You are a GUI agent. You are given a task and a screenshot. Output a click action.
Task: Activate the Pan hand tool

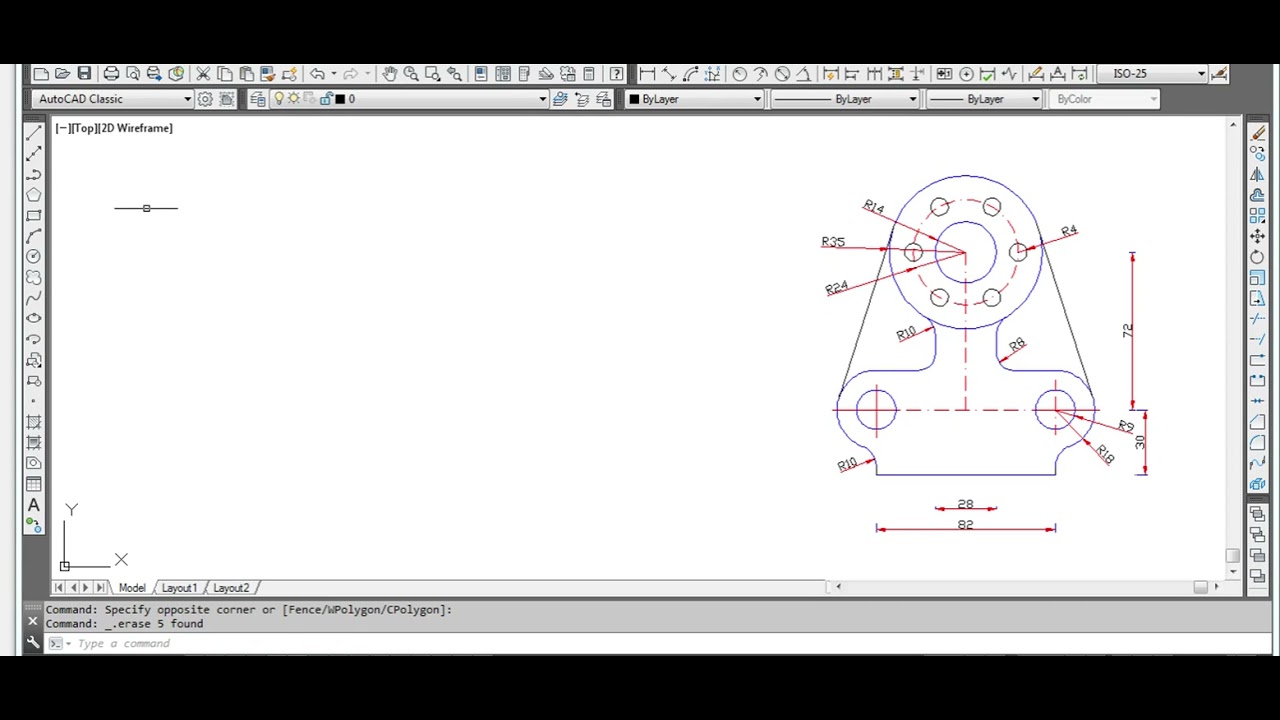point(389,74)
